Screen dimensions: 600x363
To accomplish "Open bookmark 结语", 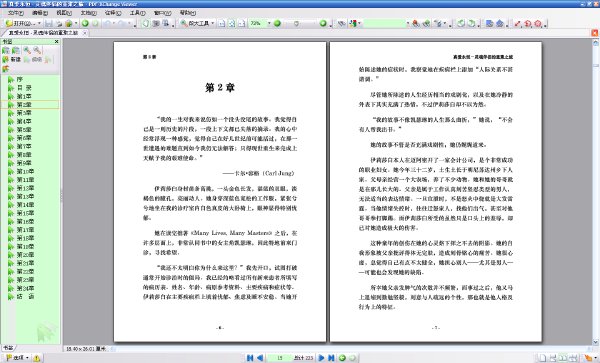I will (25, 296).
